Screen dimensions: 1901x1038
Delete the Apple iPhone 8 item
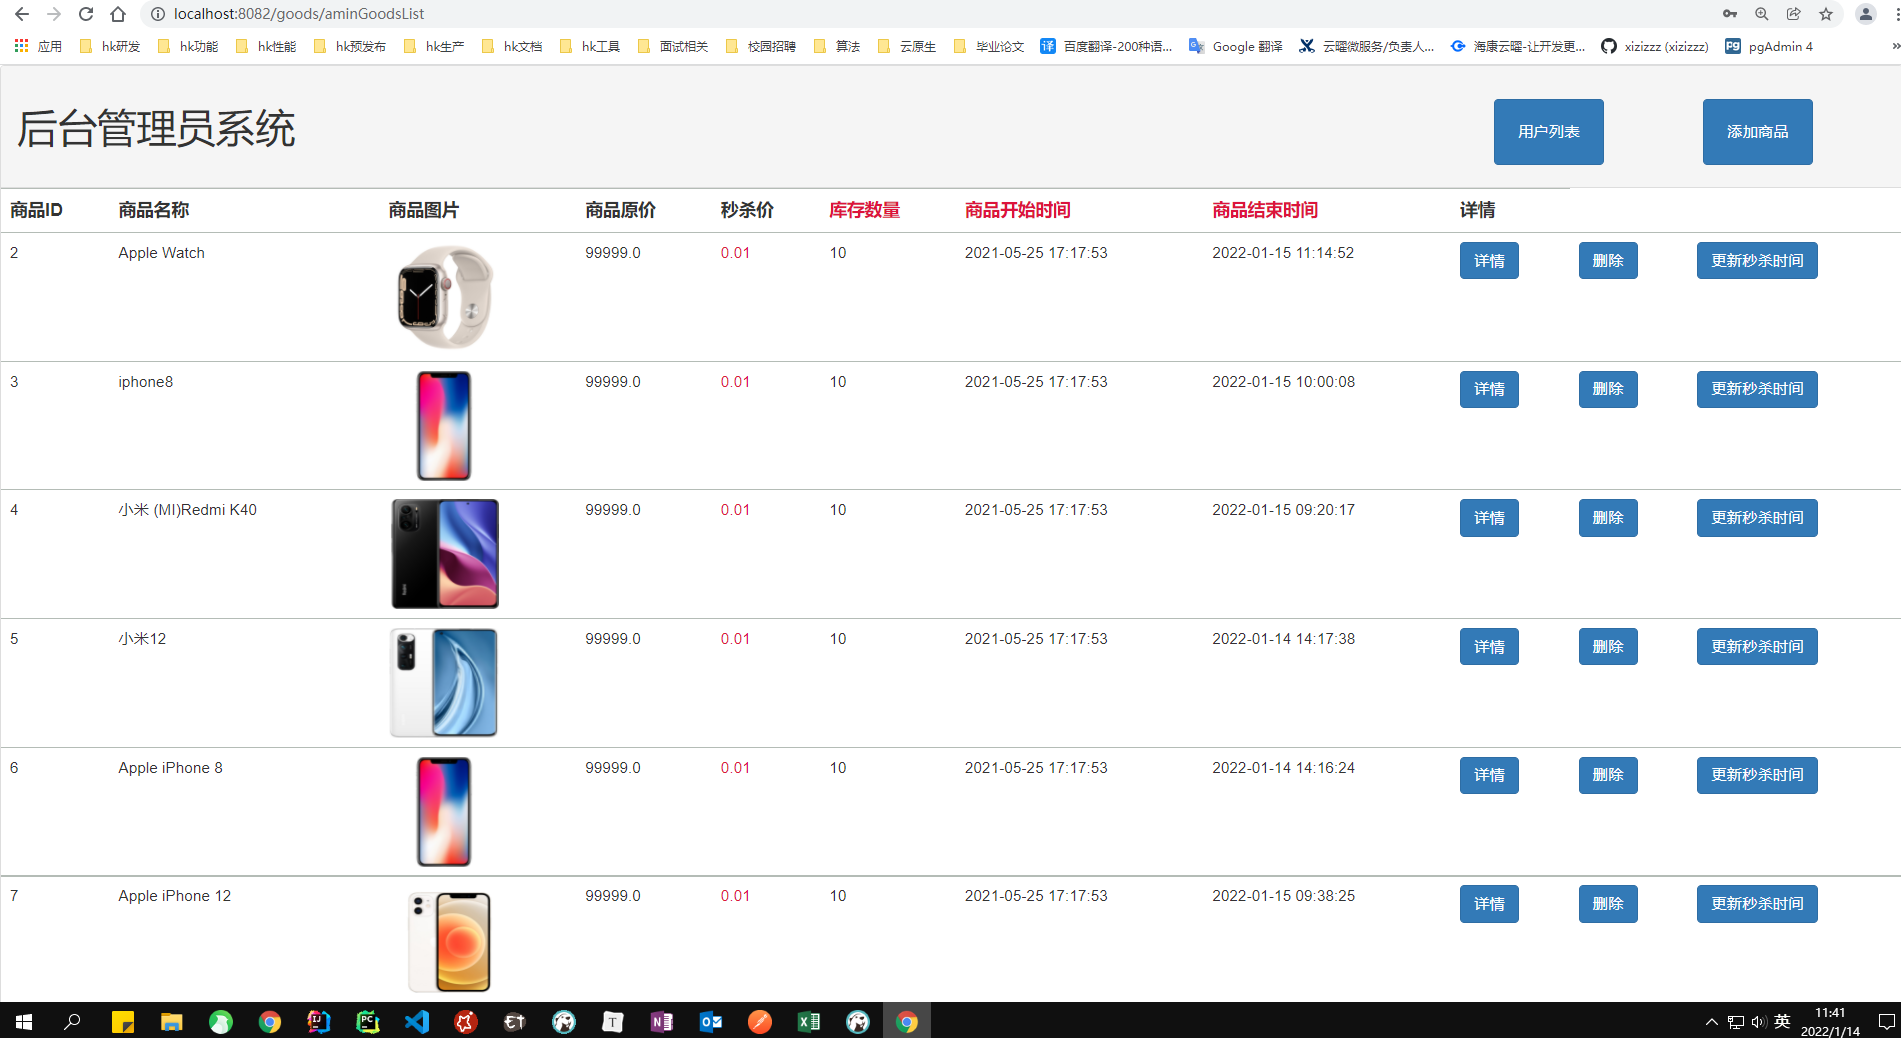(x=1608, y=775)
